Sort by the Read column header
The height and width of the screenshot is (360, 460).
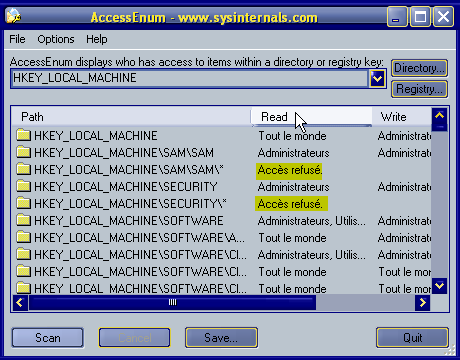point(311,117)
